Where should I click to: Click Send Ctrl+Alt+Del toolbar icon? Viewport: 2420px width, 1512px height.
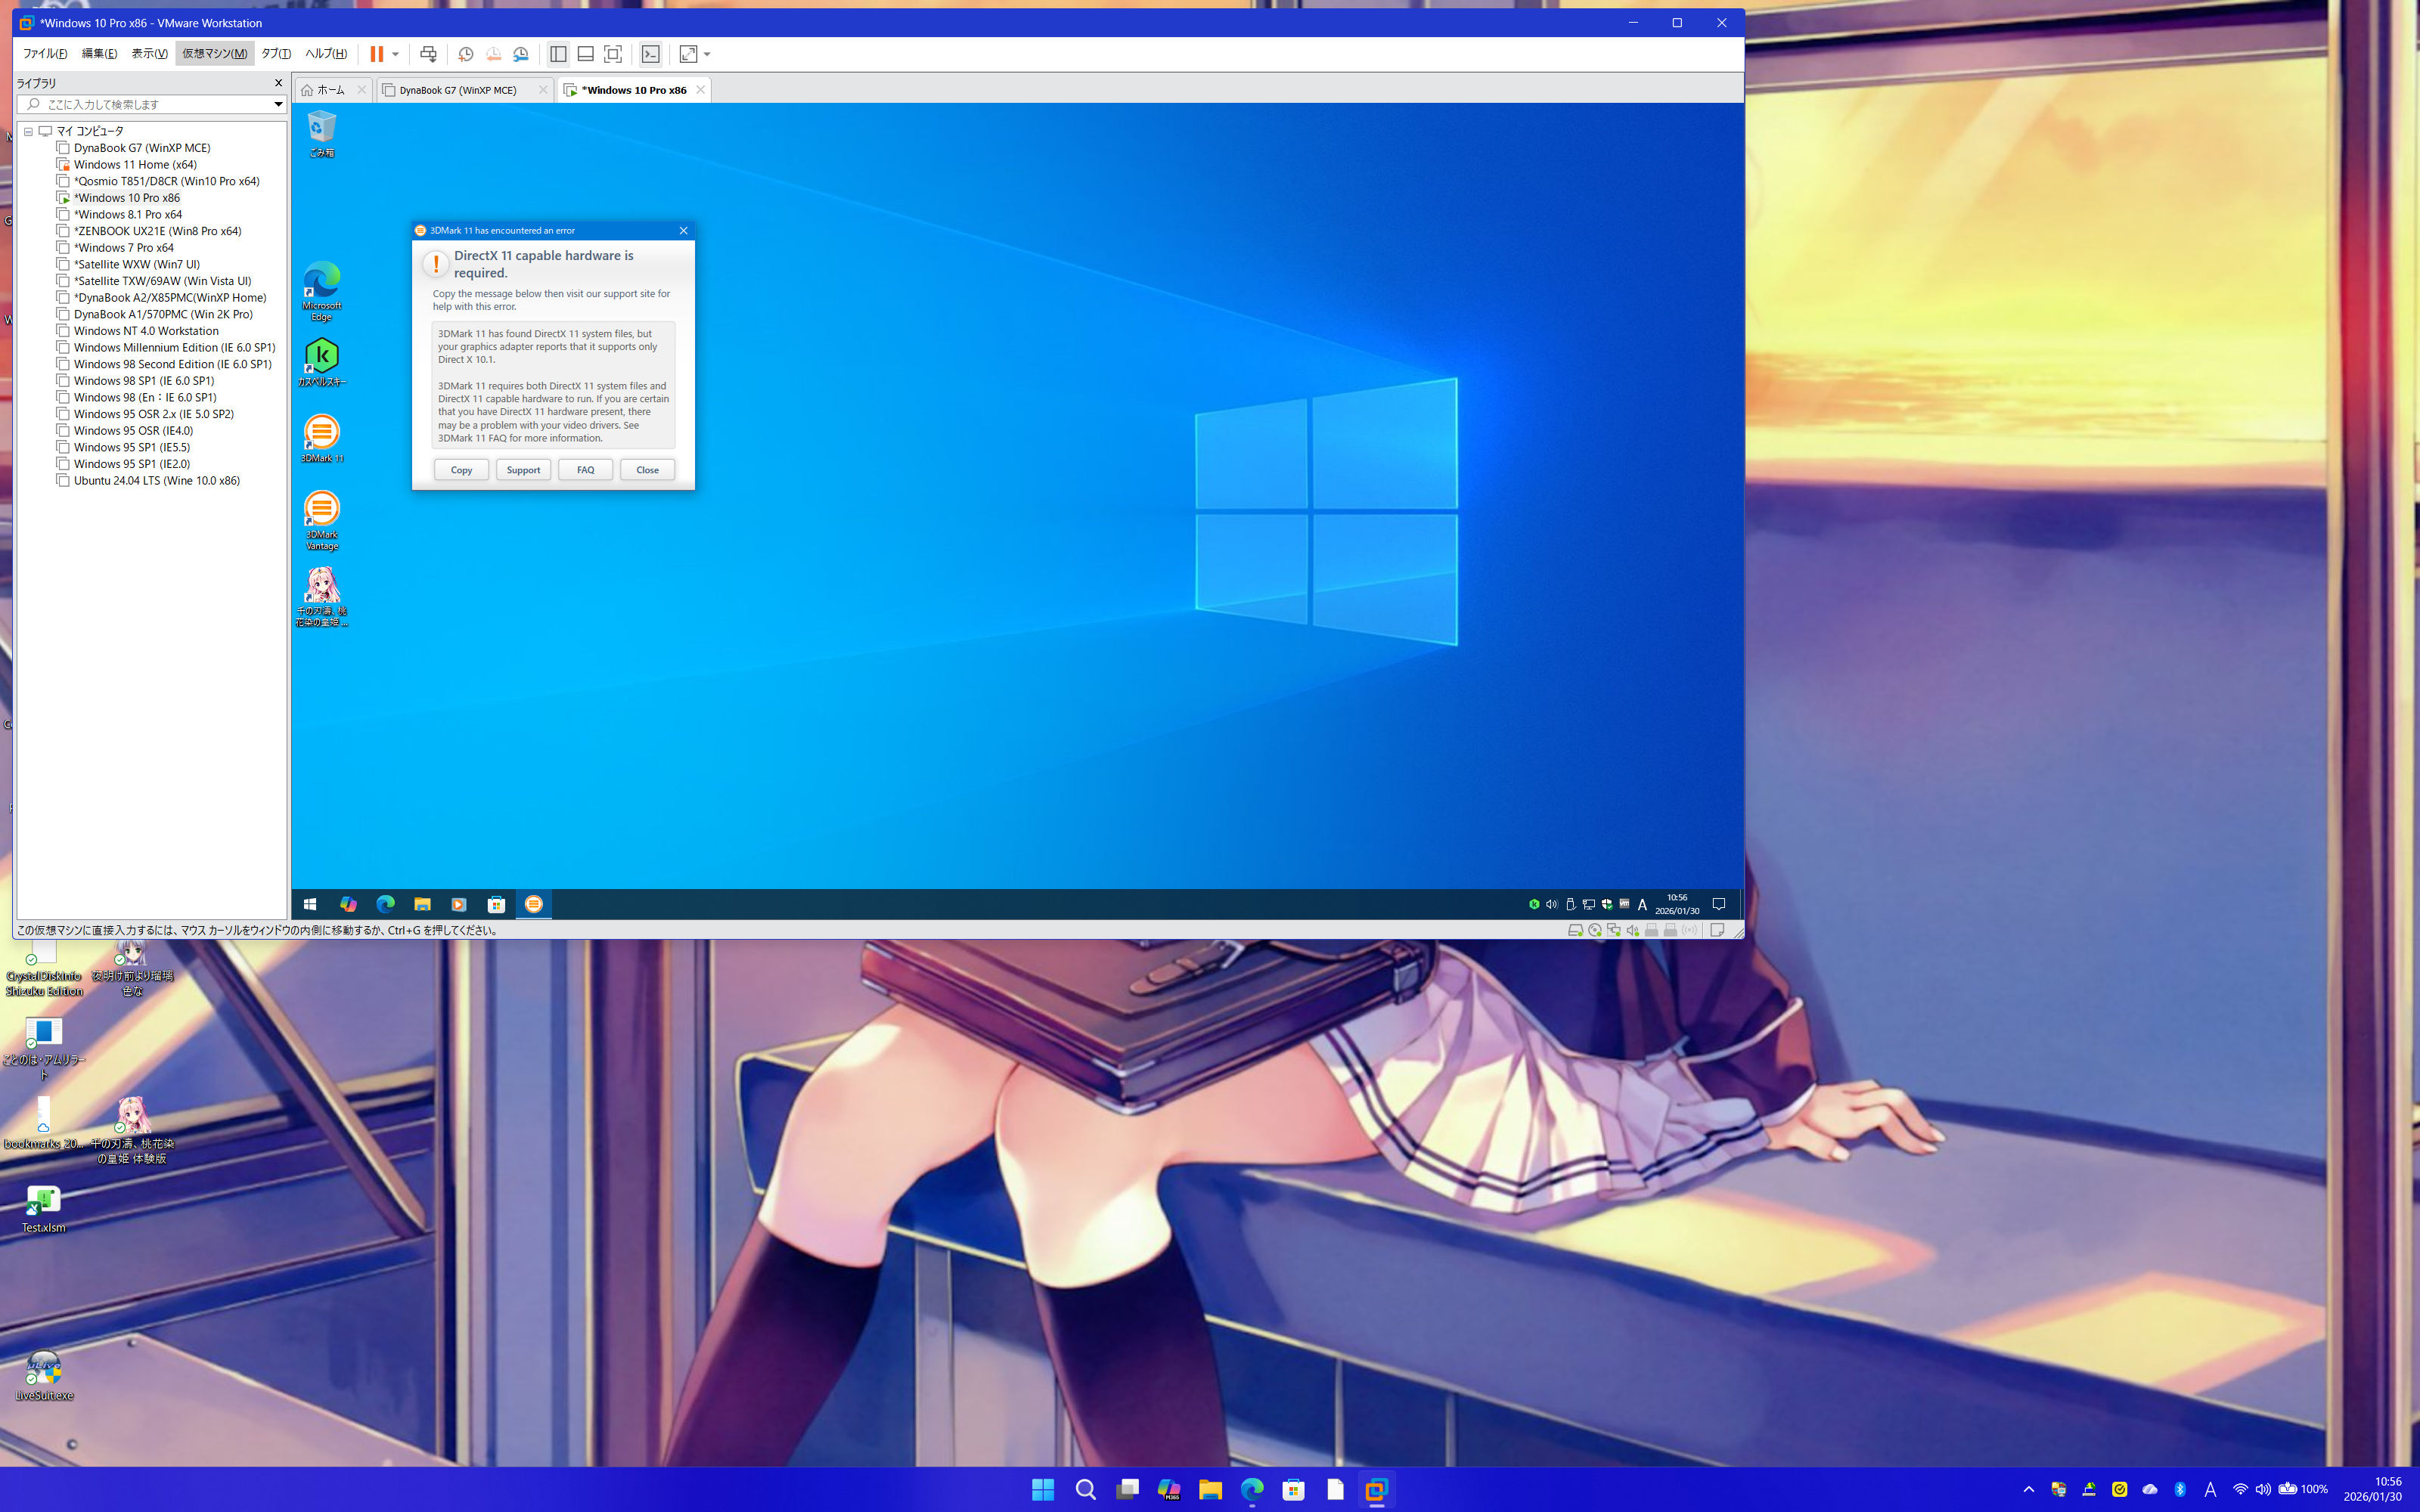pyautogui.click(x=428, y=54)
